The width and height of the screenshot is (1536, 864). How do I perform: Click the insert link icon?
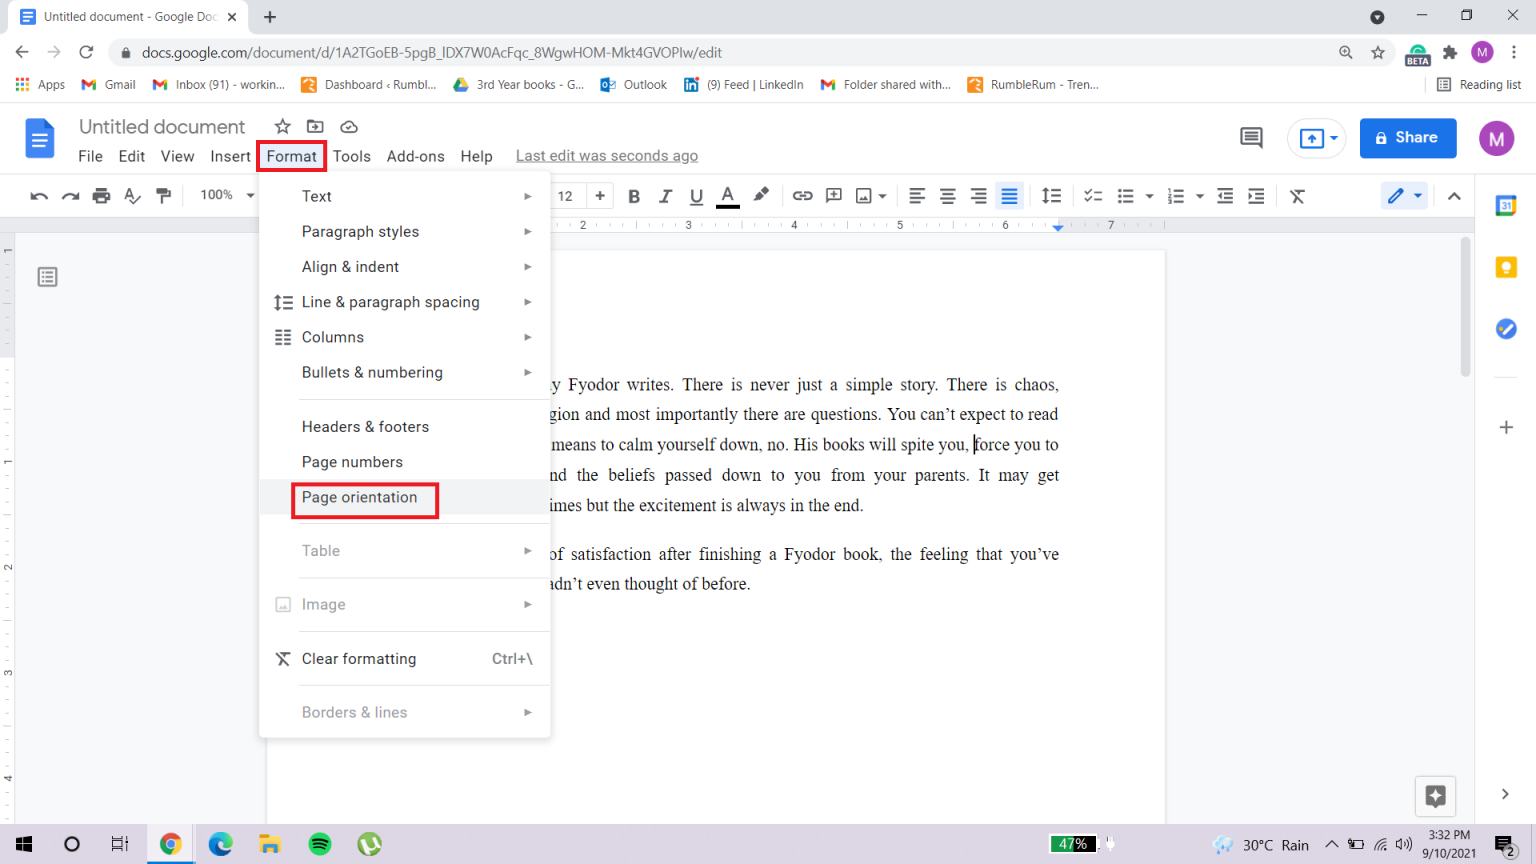click(802, 196)
